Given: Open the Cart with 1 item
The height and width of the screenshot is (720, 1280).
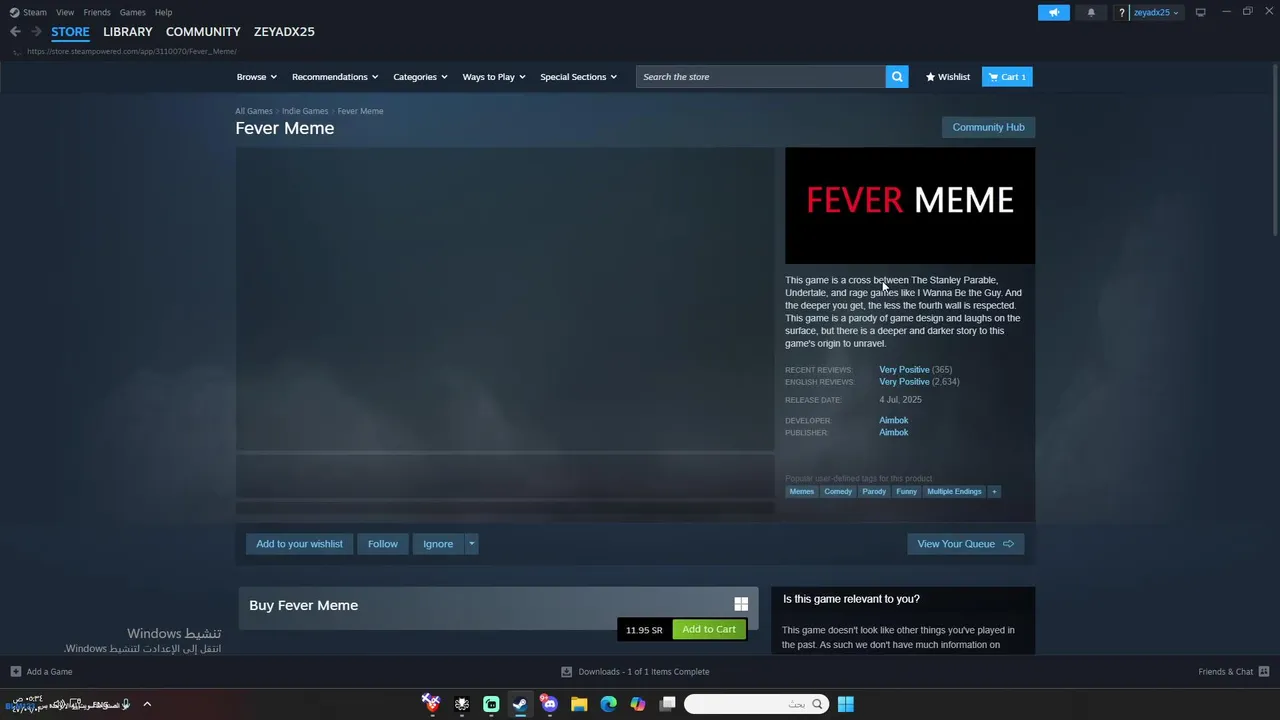Looking at the screenshot, I should coord(1007,77).
